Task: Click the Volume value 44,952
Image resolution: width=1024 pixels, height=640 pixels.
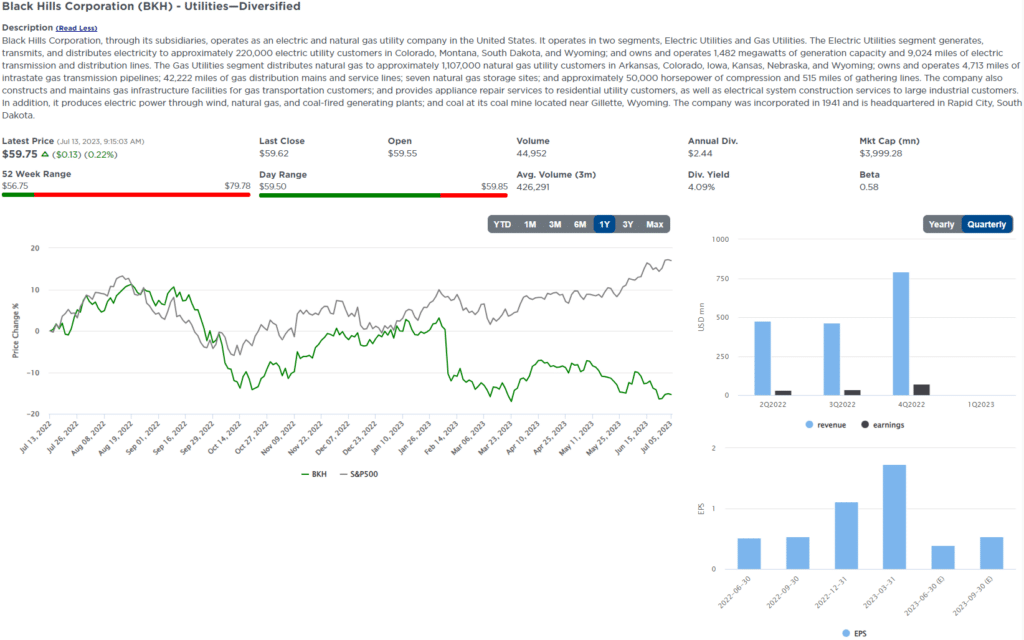Action: coord(532,153)
